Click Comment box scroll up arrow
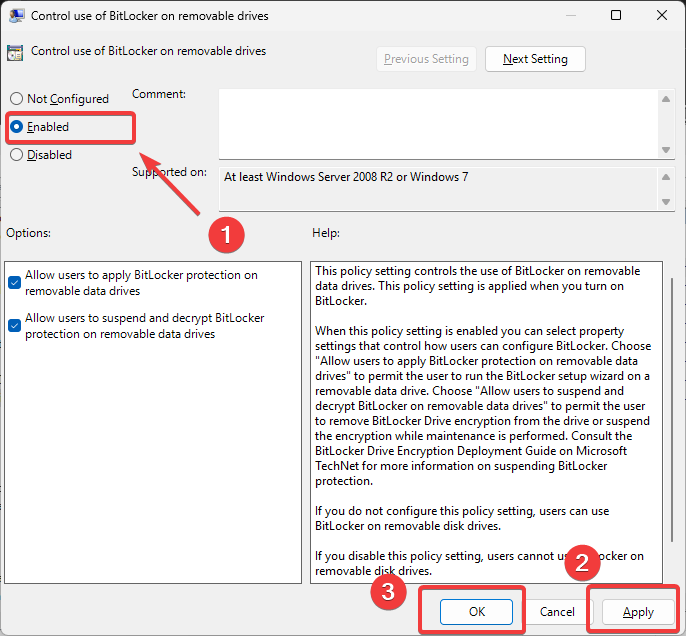The height and width of the screenshot is (636, 686). pyautogui.click(x=666, y=99)
